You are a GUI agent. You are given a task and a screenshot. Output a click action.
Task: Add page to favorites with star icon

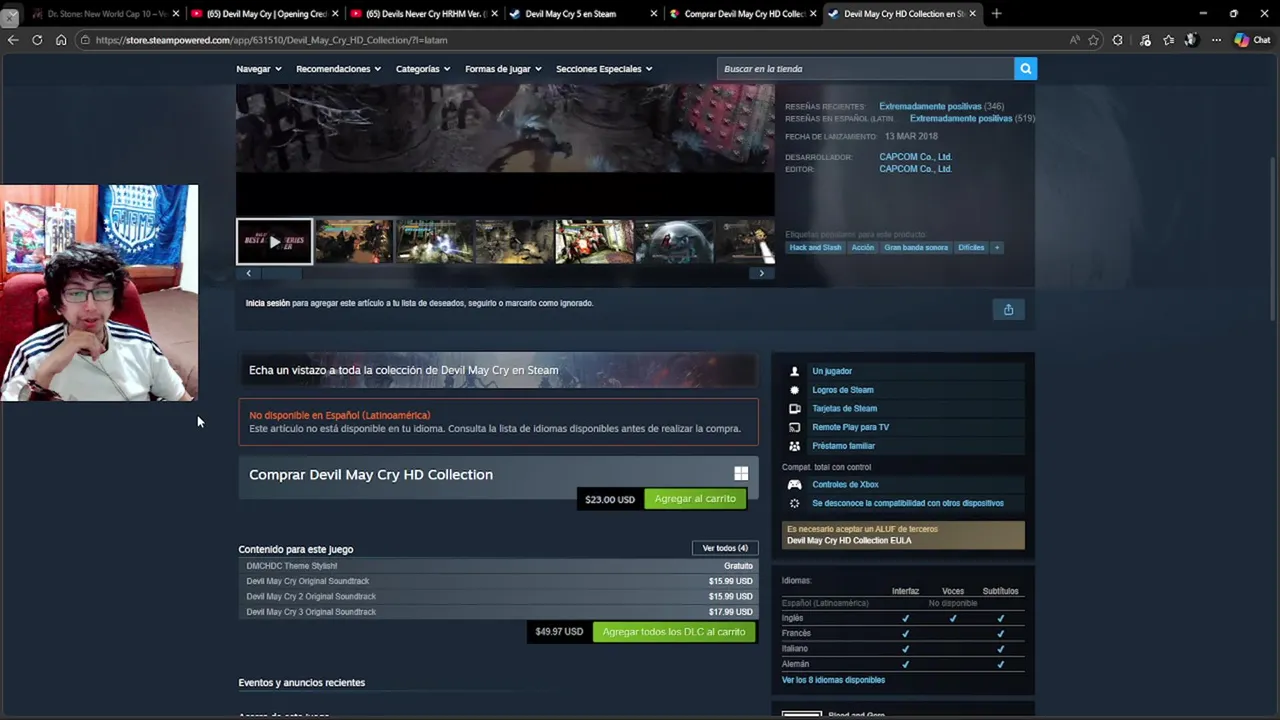click(x=1094, y=40)
